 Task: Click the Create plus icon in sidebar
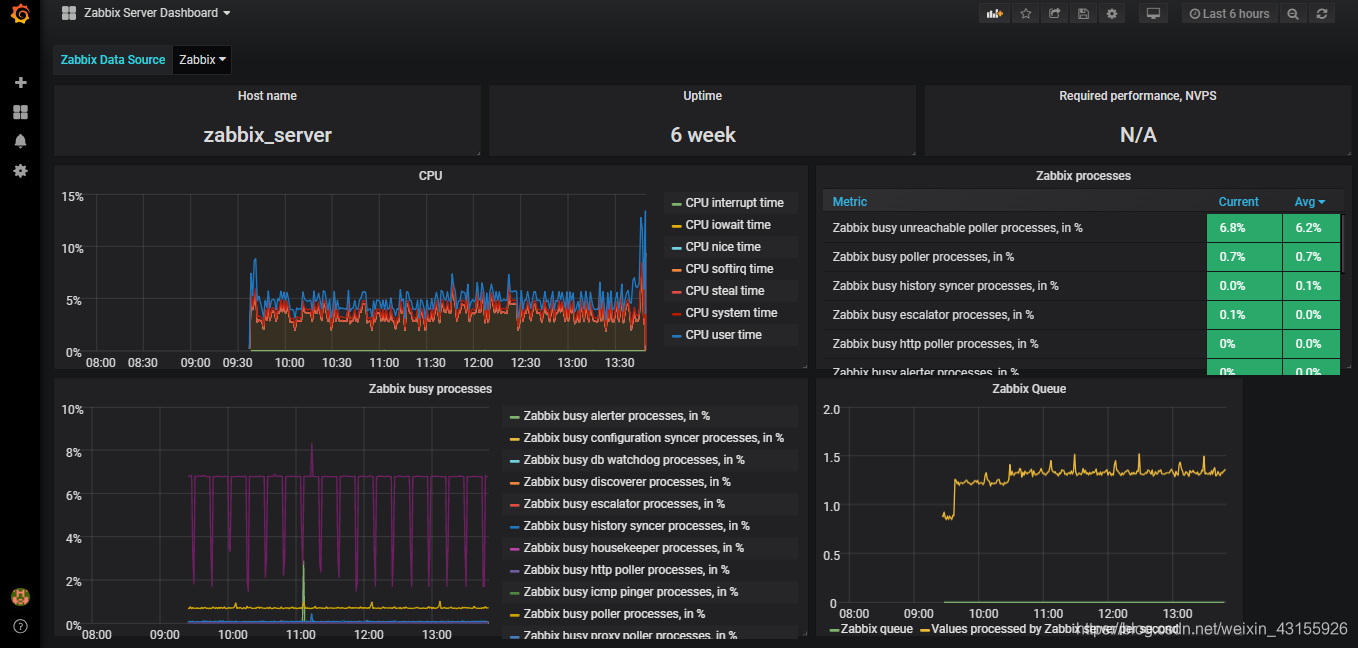click(20, 82)
